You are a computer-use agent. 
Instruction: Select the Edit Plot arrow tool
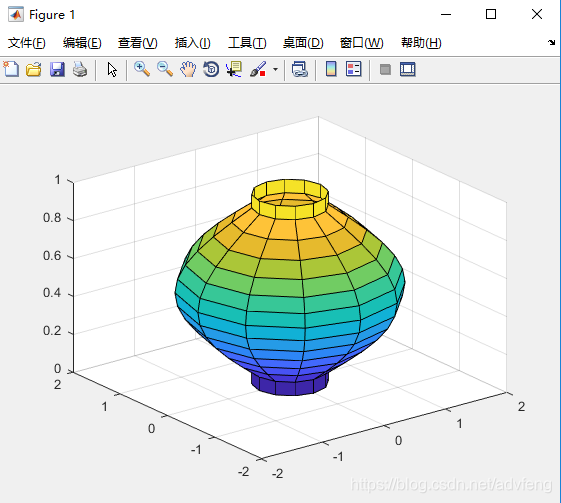pos(112,69)
